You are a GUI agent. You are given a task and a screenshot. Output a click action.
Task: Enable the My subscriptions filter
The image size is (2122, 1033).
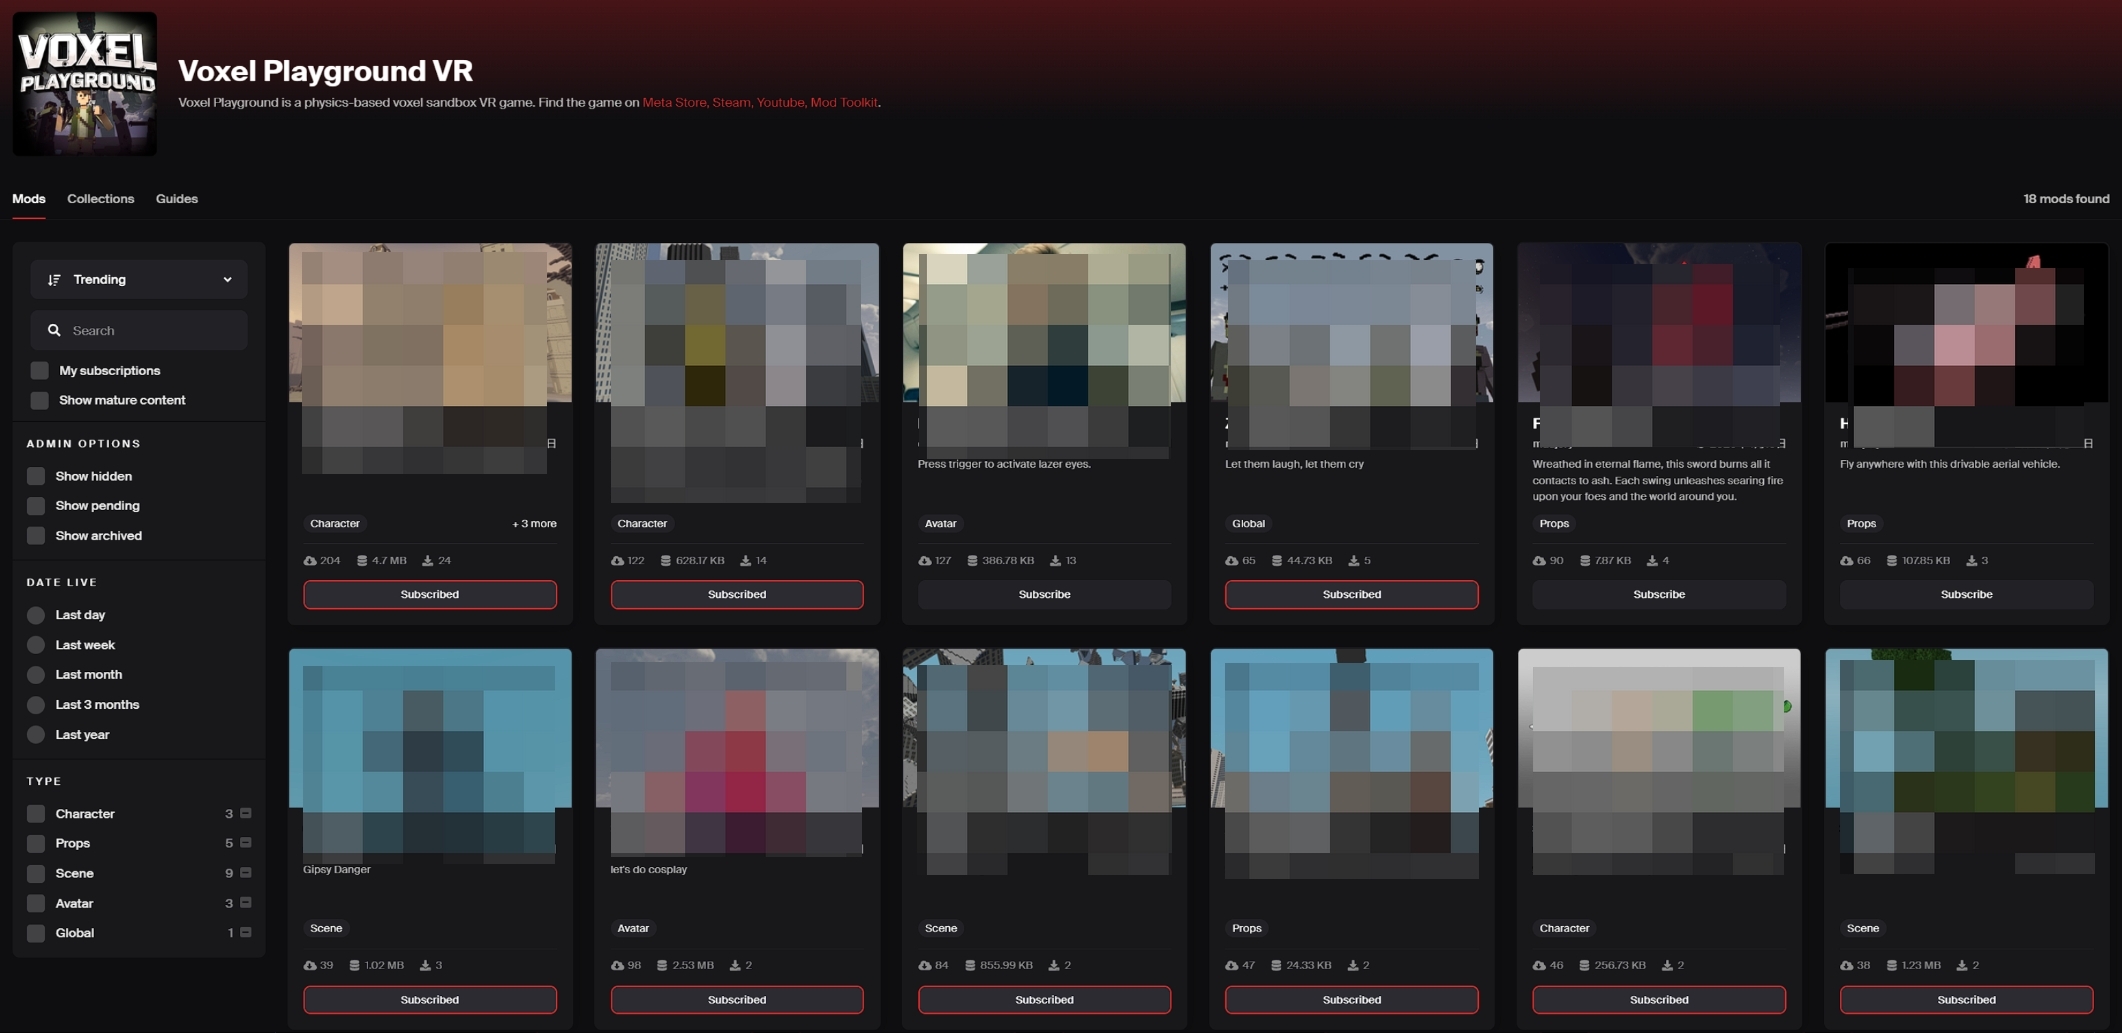point(39,371)
